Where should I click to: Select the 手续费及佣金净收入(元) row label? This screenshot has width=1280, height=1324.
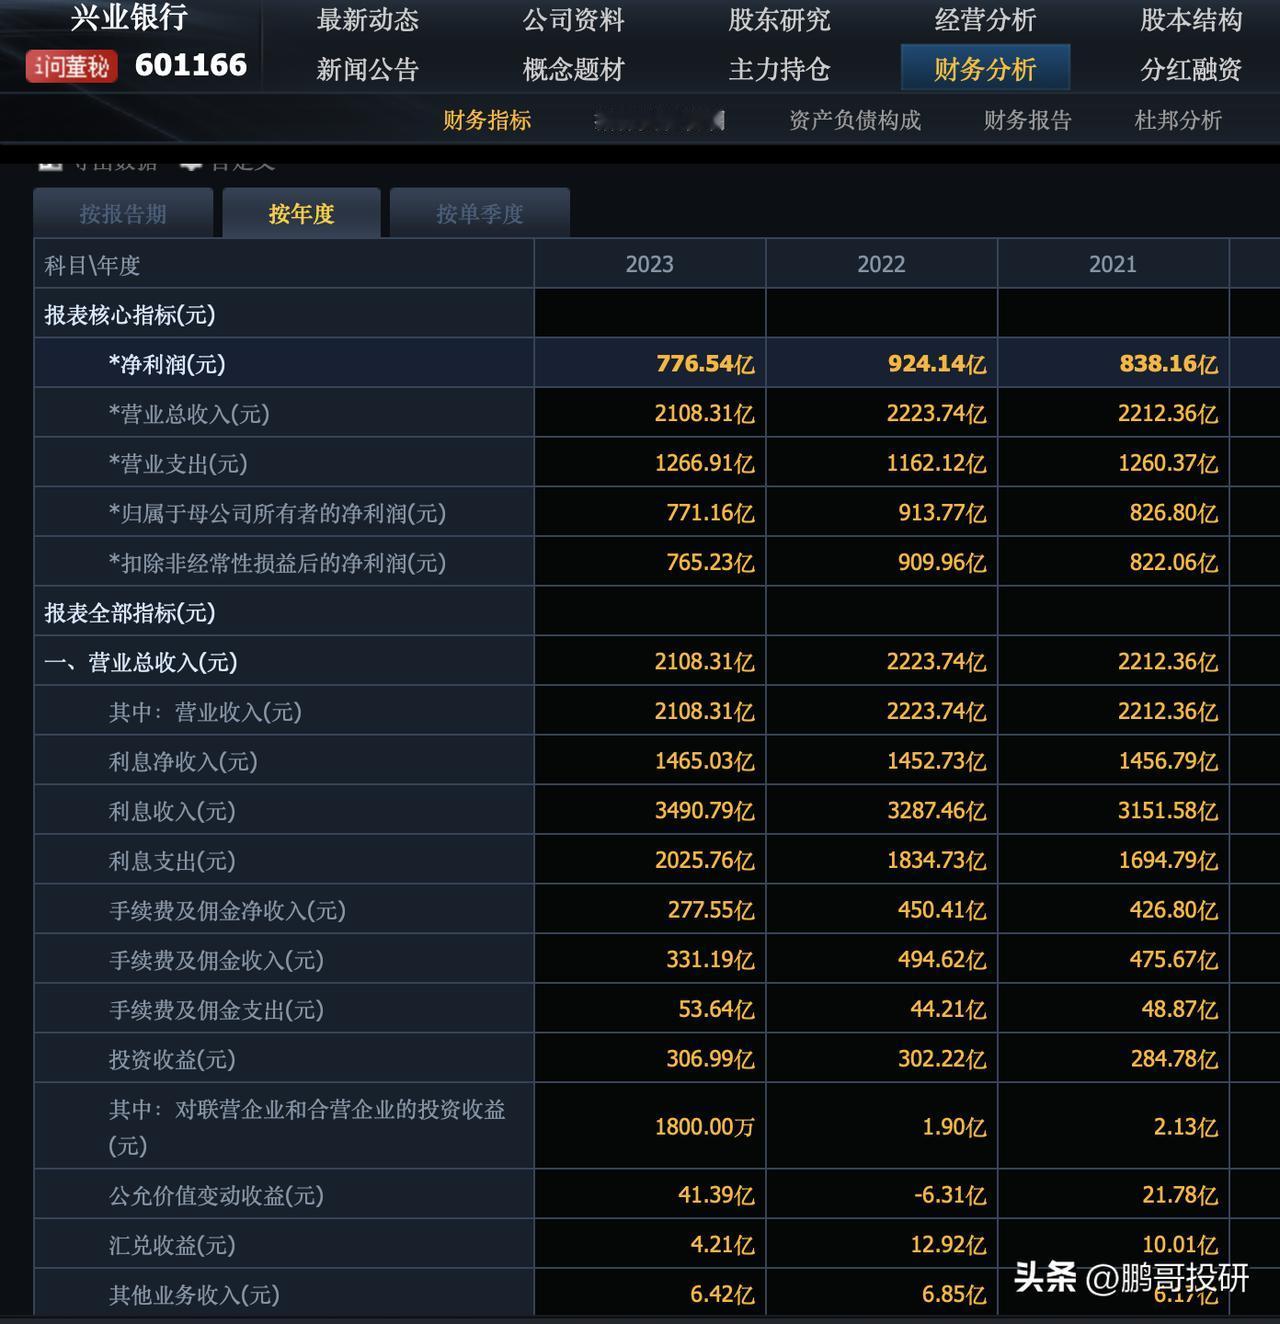(227, 910)
